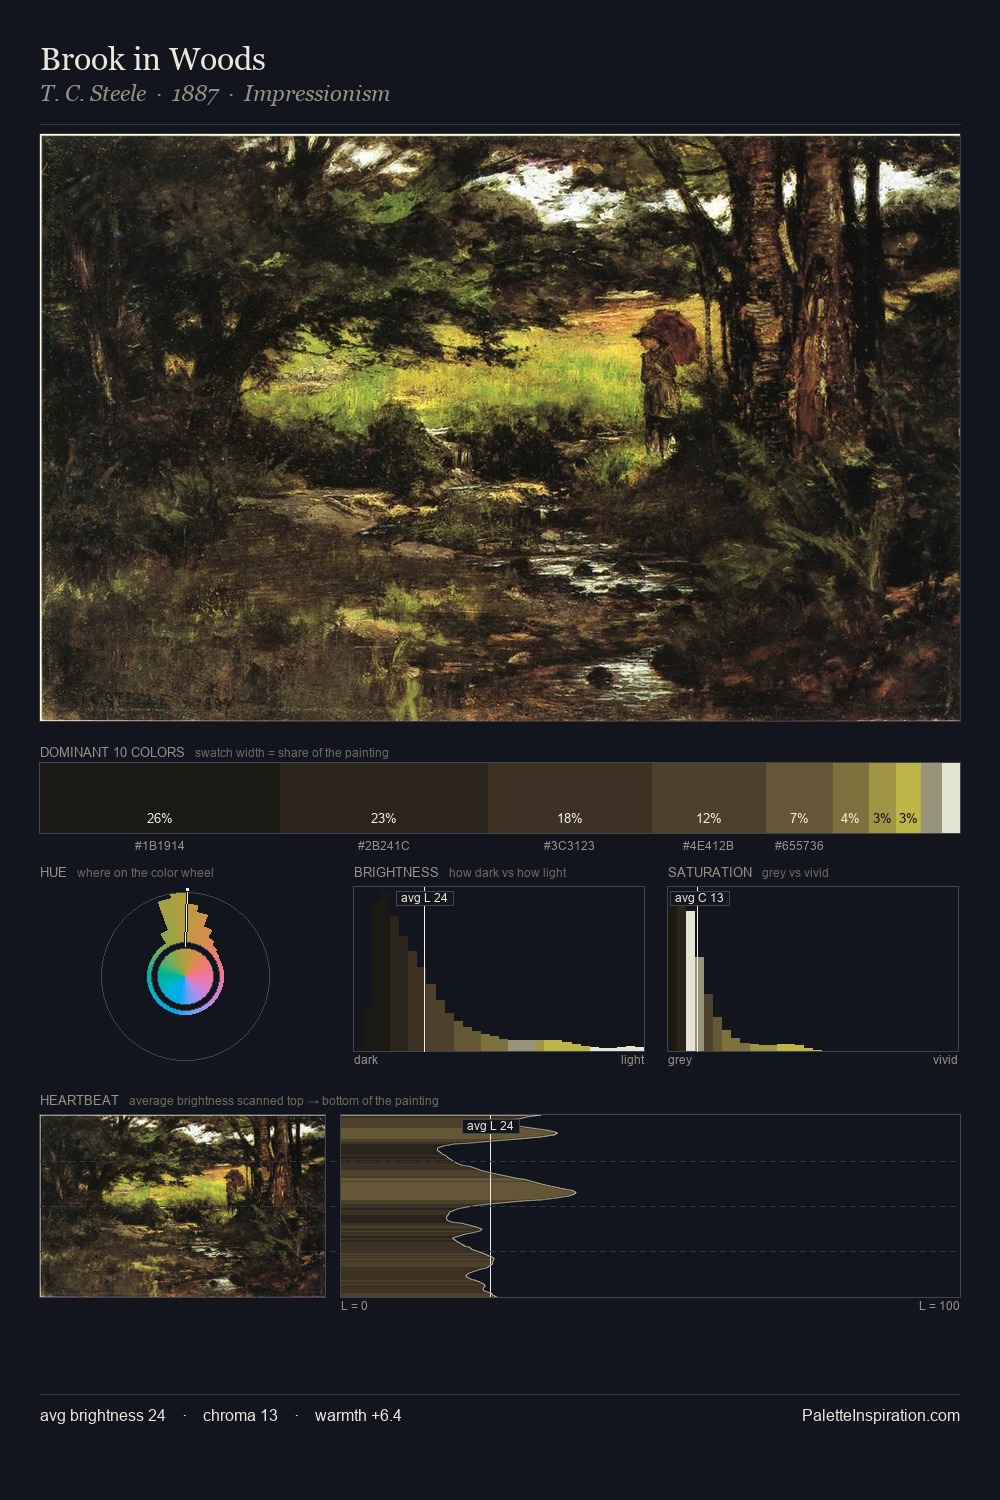The width and height of the screenshot is (1000, 1500).
Task: Select the 4% color swatch
Action: (851, 798)
